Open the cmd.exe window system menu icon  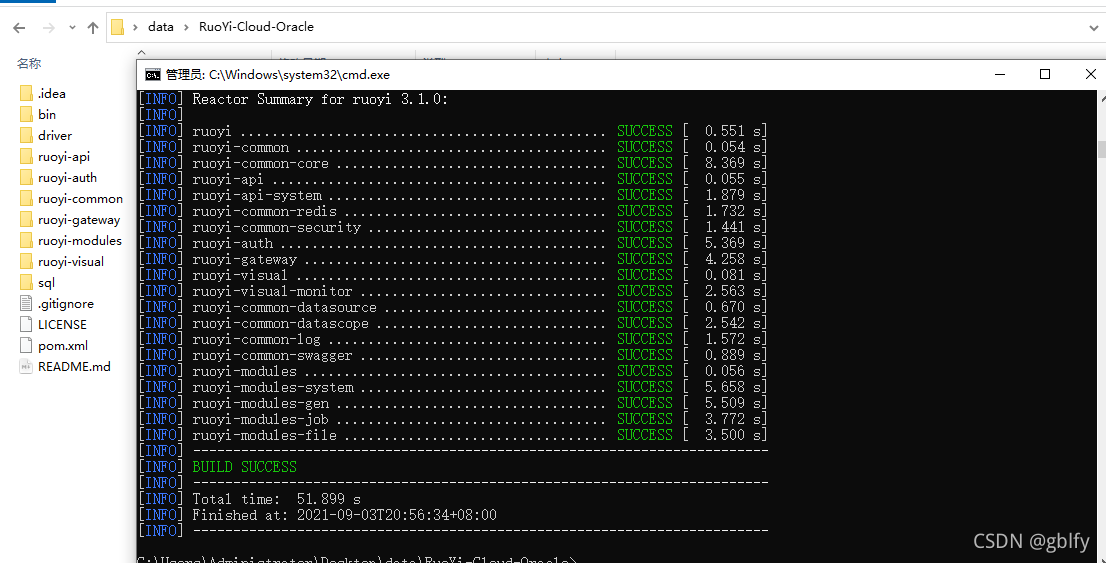[152, 75]
